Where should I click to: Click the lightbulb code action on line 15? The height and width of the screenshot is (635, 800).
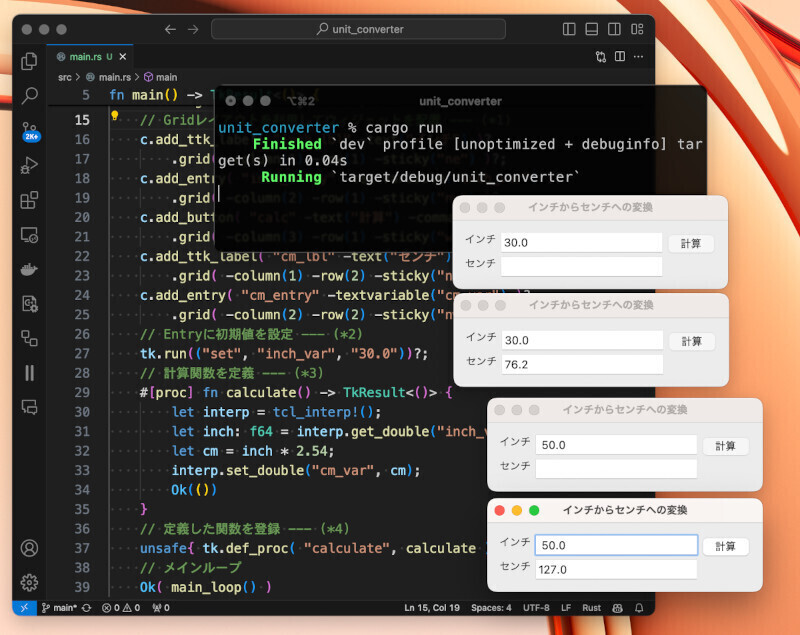(x=115, y=116)
